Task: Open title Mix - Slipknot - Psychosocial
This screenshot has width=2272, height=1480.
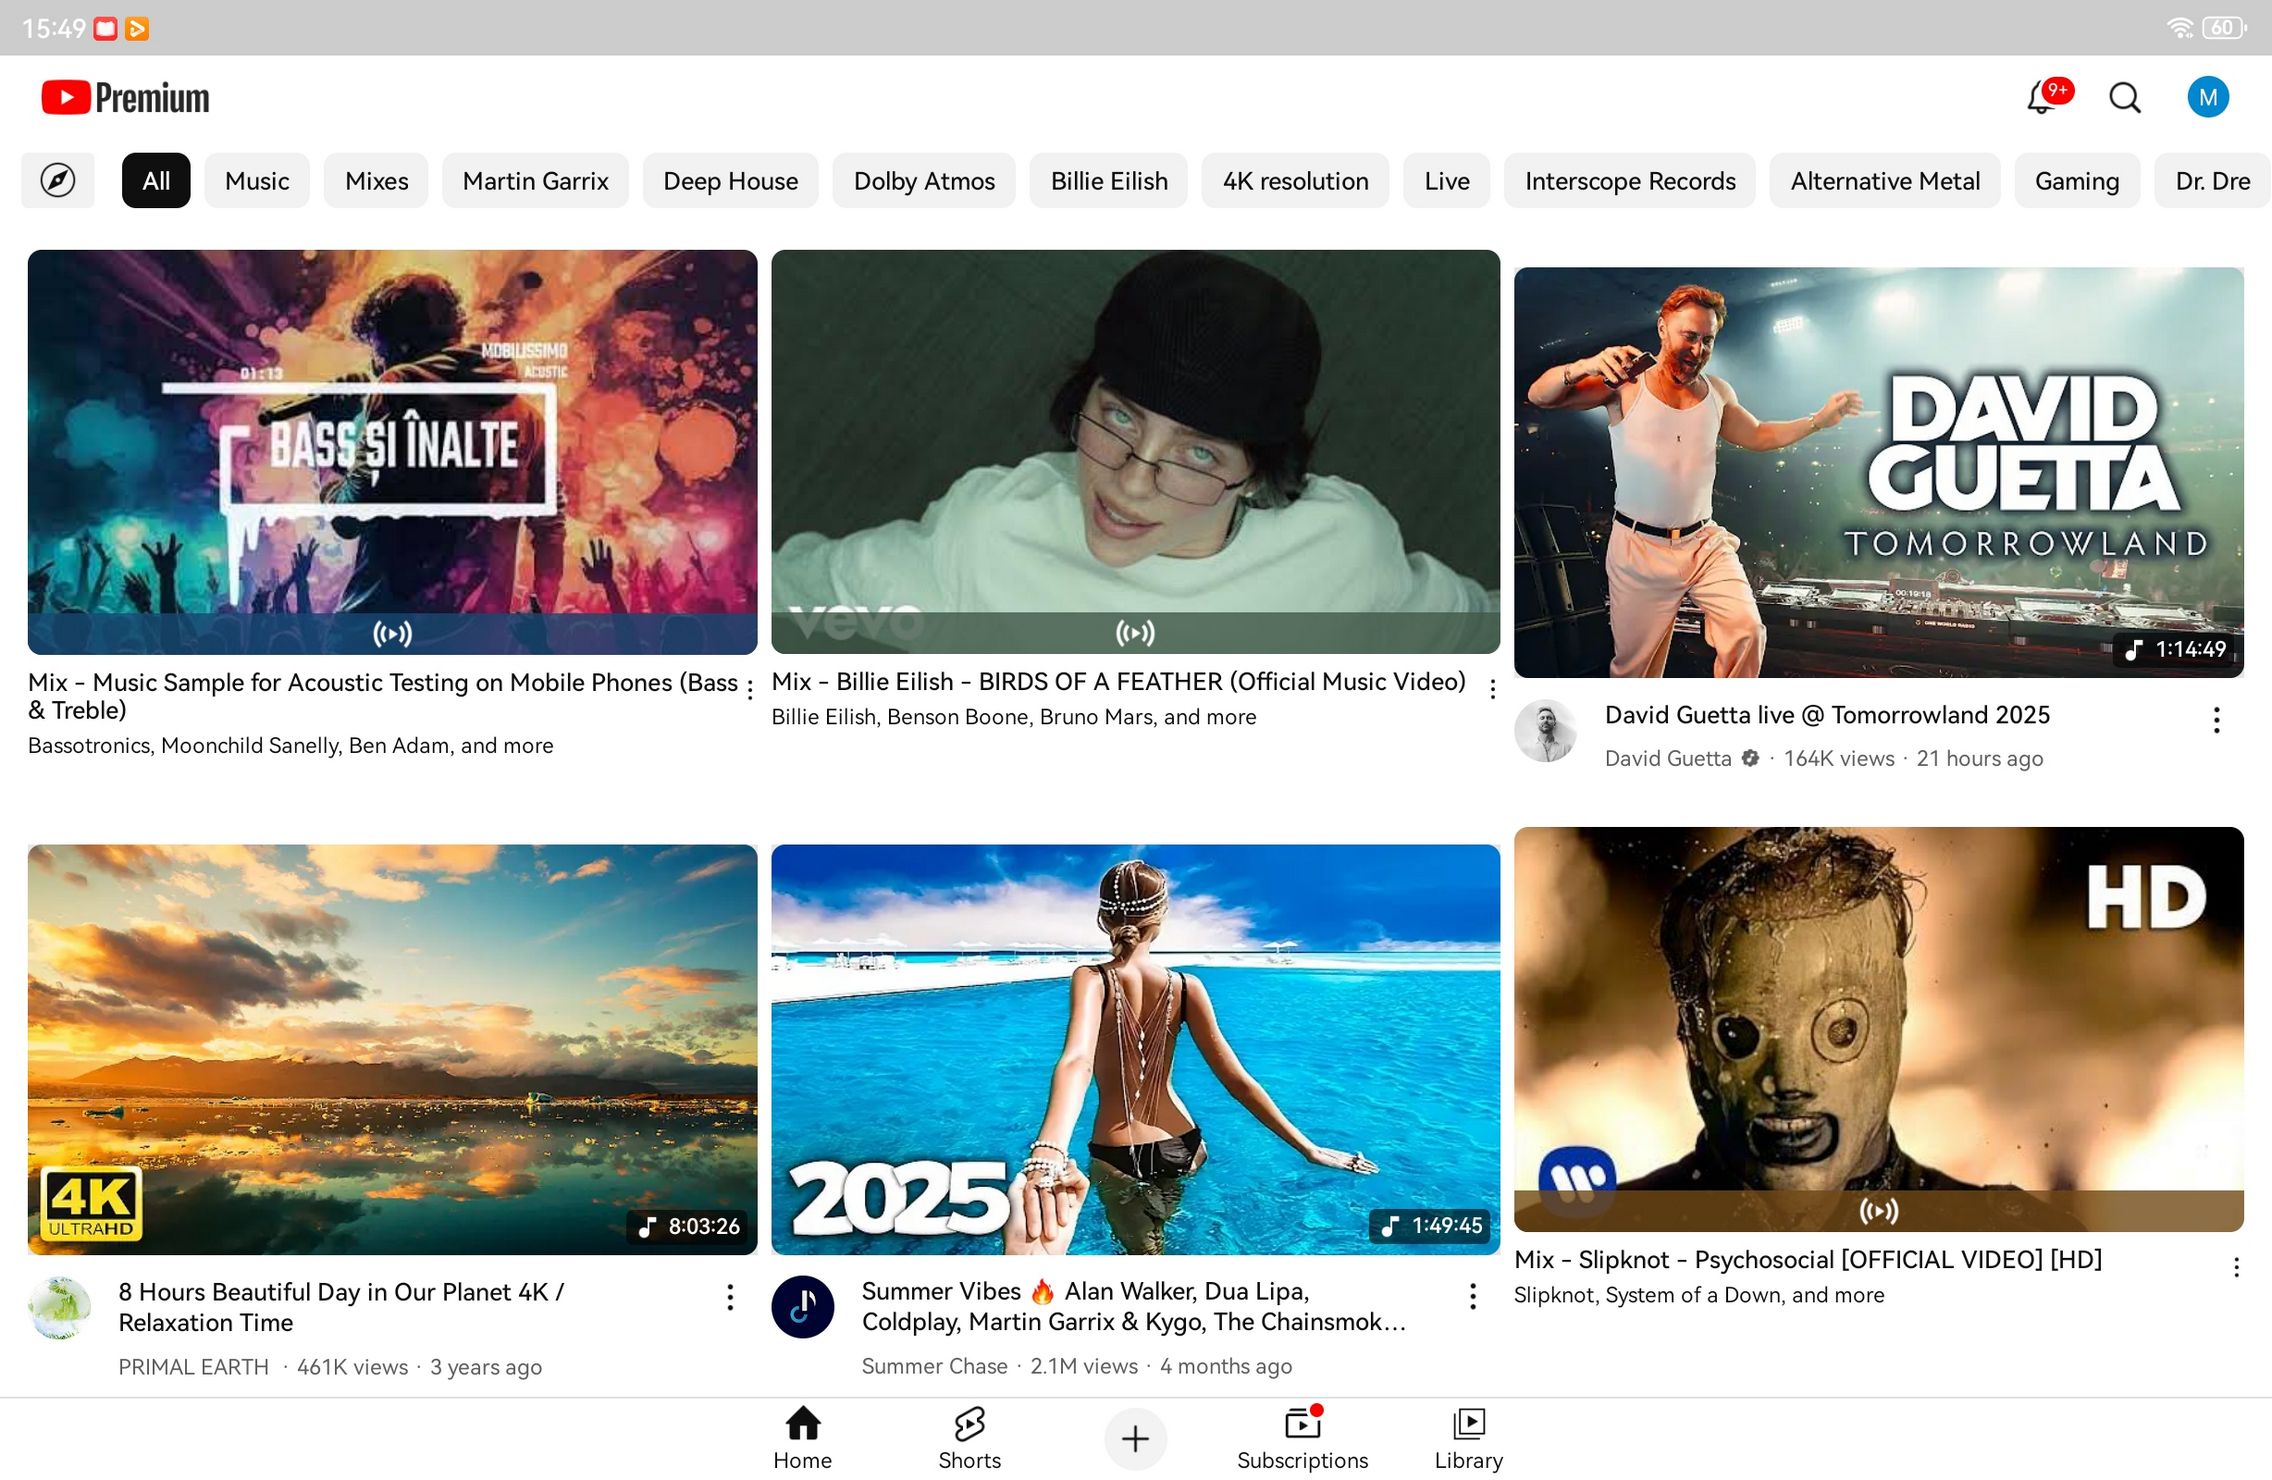Action: (1807, 1259)
